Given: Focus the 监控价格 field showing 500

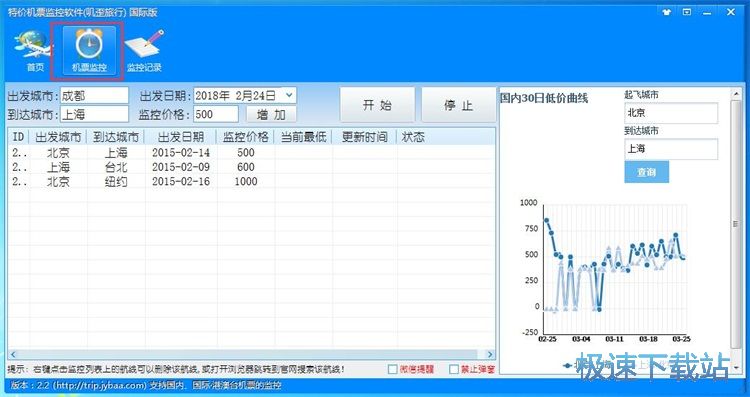Looking at the screenshot, I should click(216, 114).
